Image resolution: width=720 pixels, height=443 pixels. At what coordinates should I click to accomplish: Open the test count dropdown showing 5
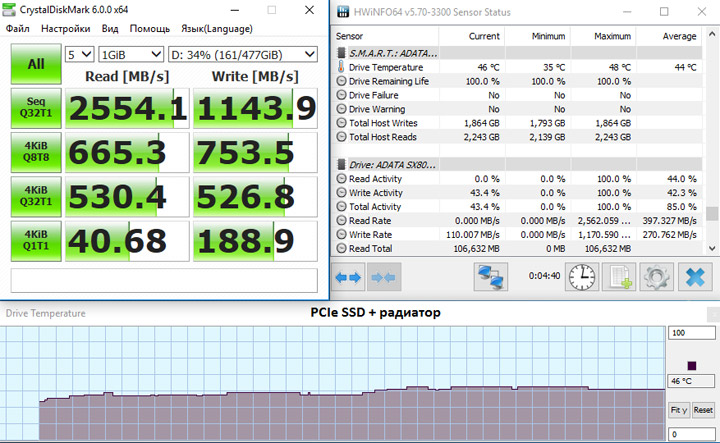pyautogui.click(x=79, y=55)
